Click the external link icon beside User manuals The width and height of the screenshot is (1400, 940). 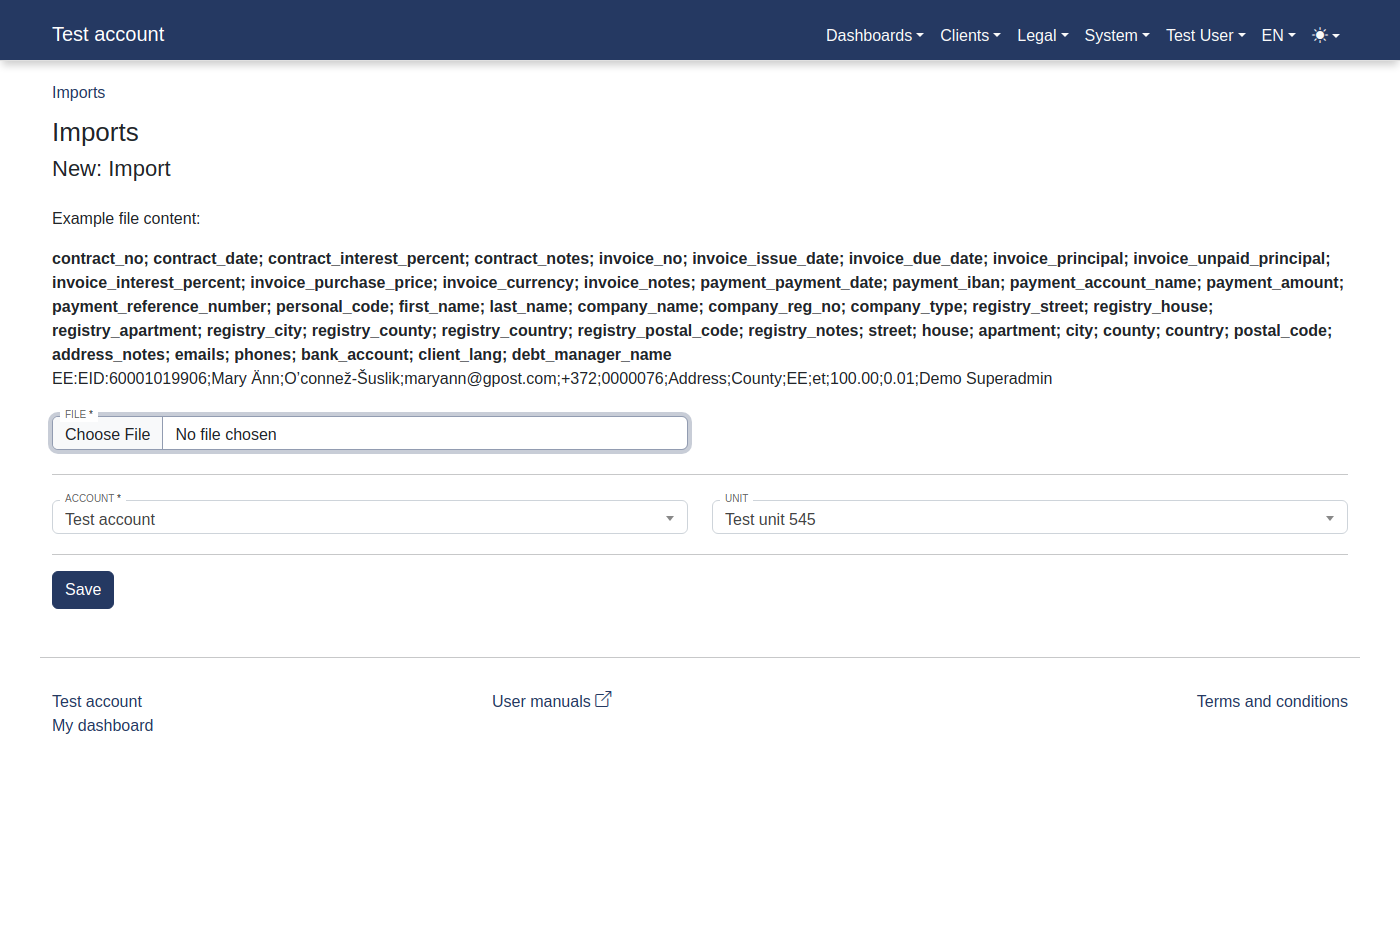tap(603, 699)
